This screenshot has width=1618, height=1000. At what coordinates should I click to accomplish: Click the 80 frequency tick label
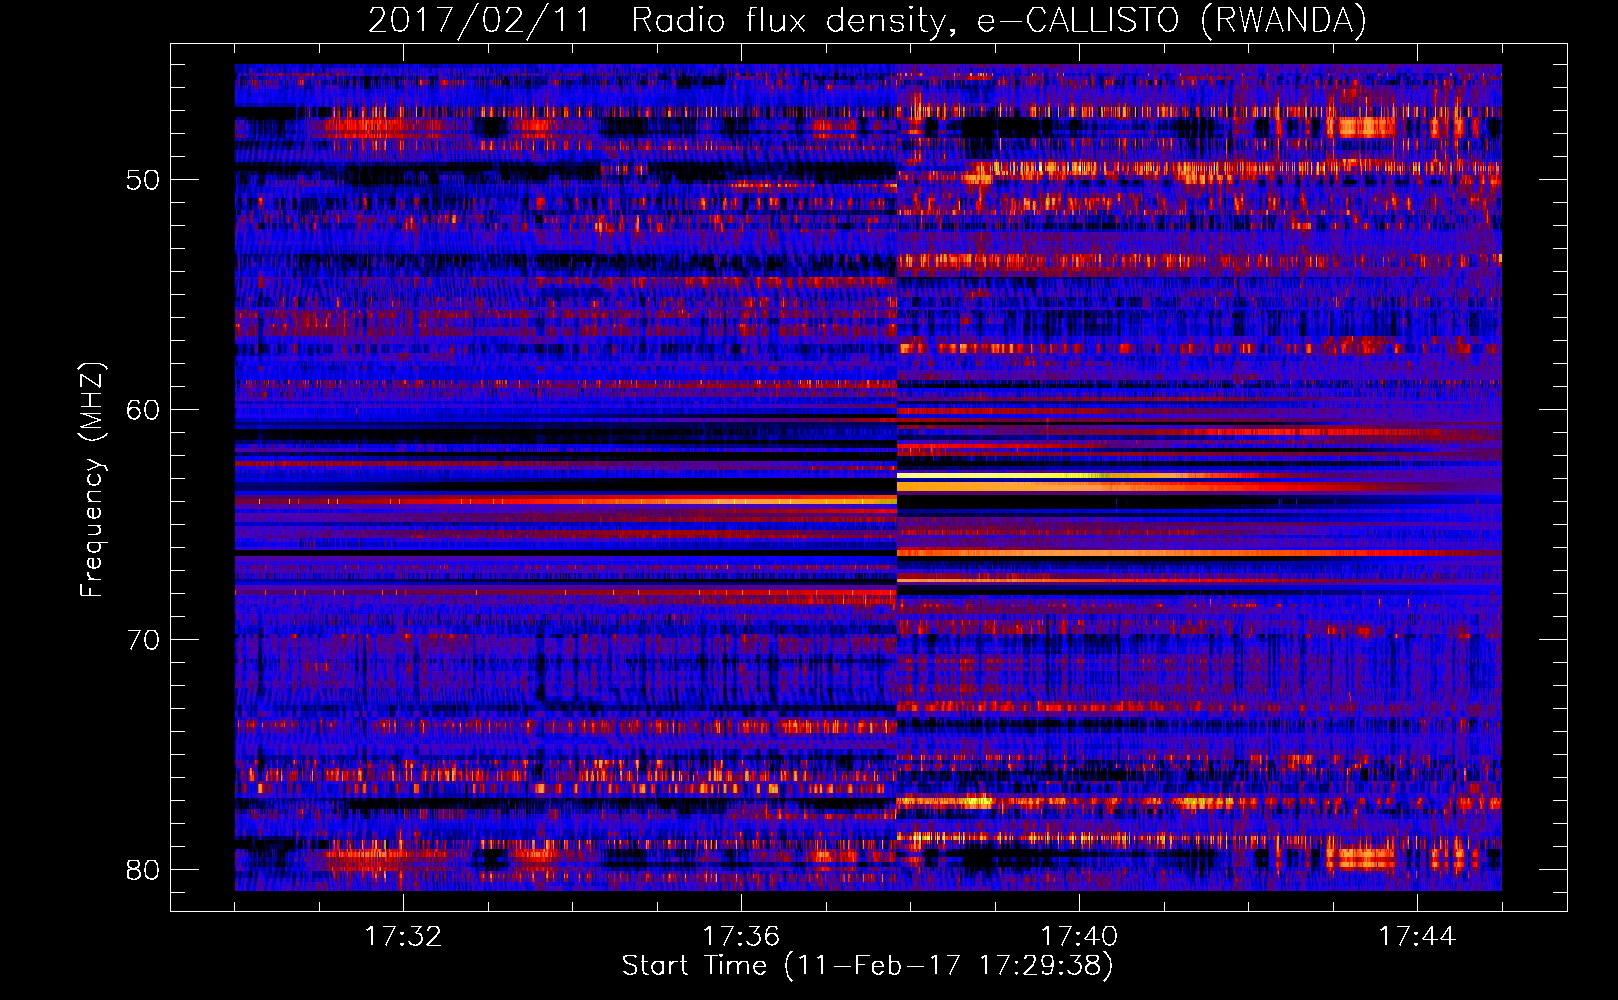tap(143, 870)
